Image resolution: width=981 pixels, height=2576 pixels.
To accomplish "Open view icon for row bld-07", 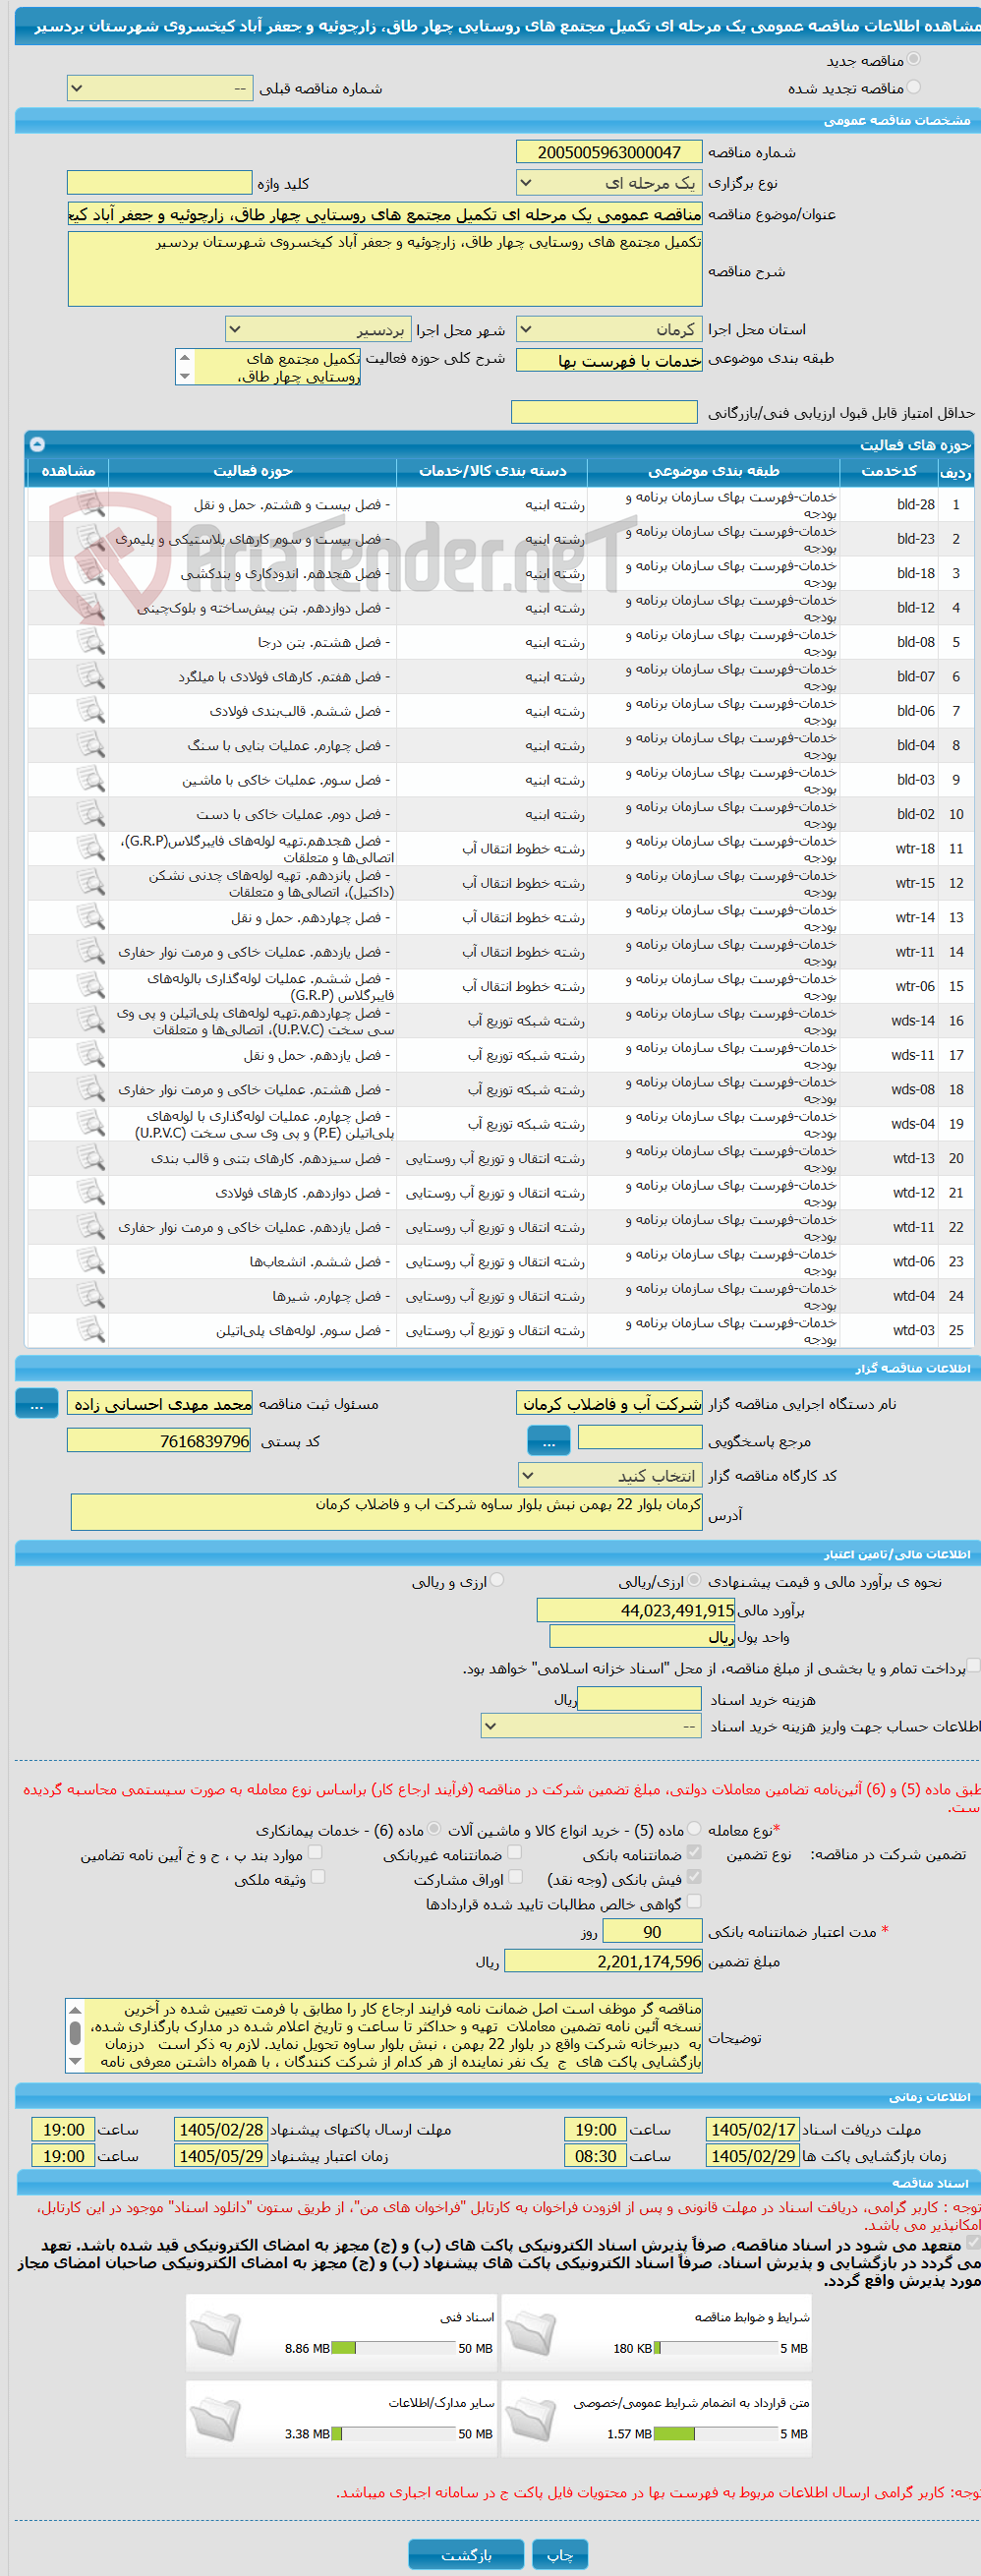I will [x=91, y=676].
